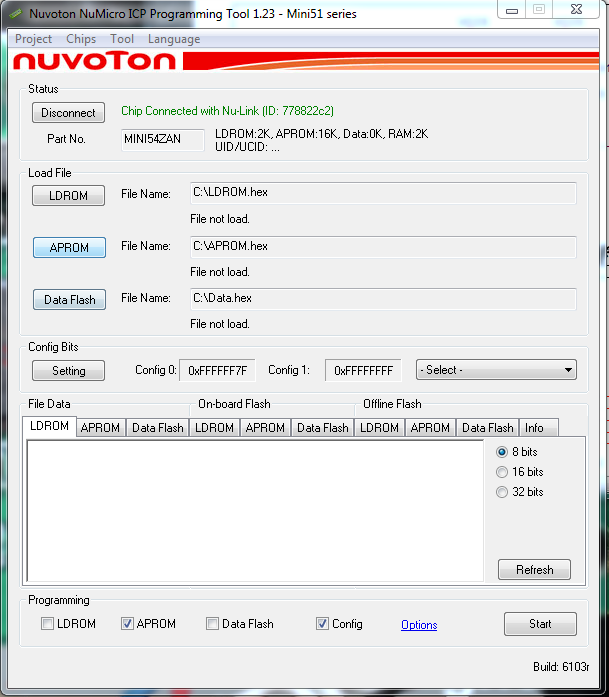Click the Config 0 value field
This screenshot has width=609, height=697.
(217, 370)
